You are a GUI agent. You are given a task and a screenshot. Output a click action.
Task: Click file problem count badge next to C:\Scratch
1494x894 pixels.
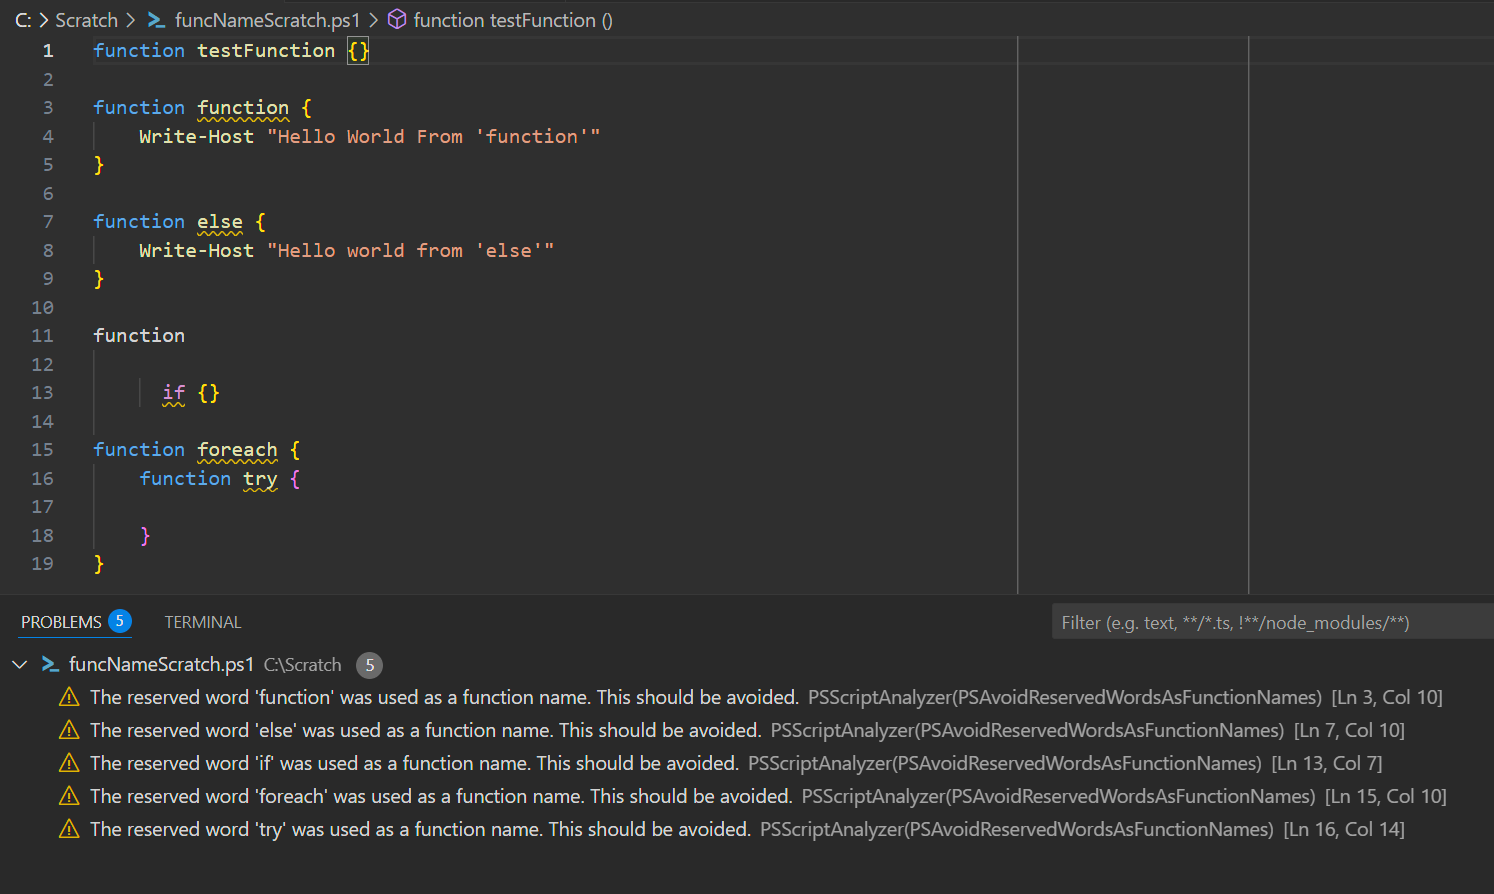point(369,665)
